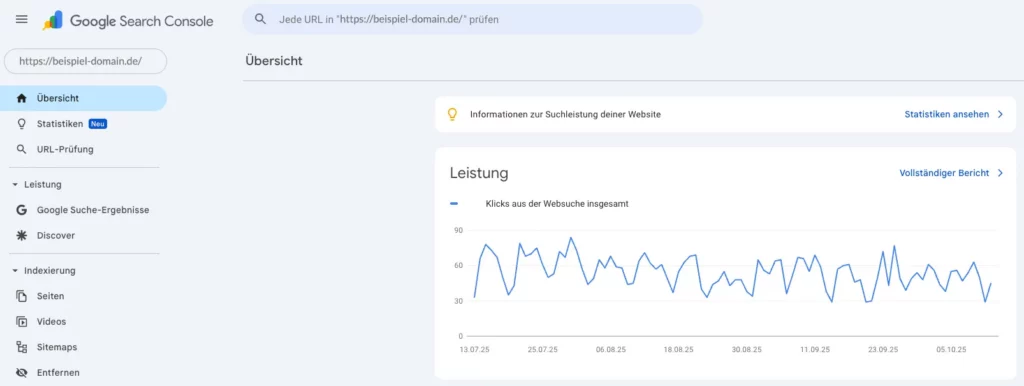The width and height of the screenshot is (1024, 386).
Task: Click chevron next to Statistiken ansehen
Action: click(1000, 115)
